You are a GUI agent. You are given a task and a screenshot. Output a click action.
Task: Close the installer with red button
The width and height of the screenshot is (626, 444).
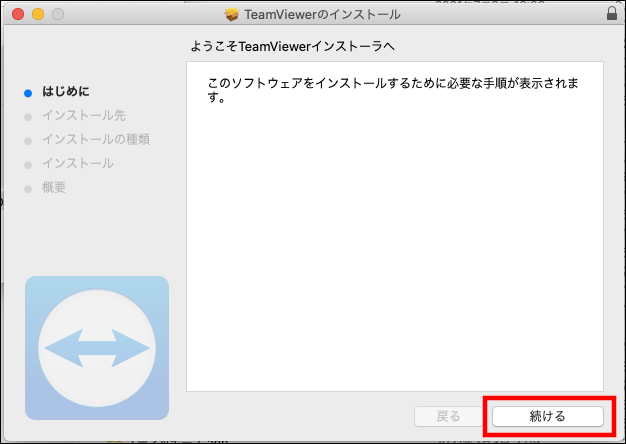[x=18, y=14]
